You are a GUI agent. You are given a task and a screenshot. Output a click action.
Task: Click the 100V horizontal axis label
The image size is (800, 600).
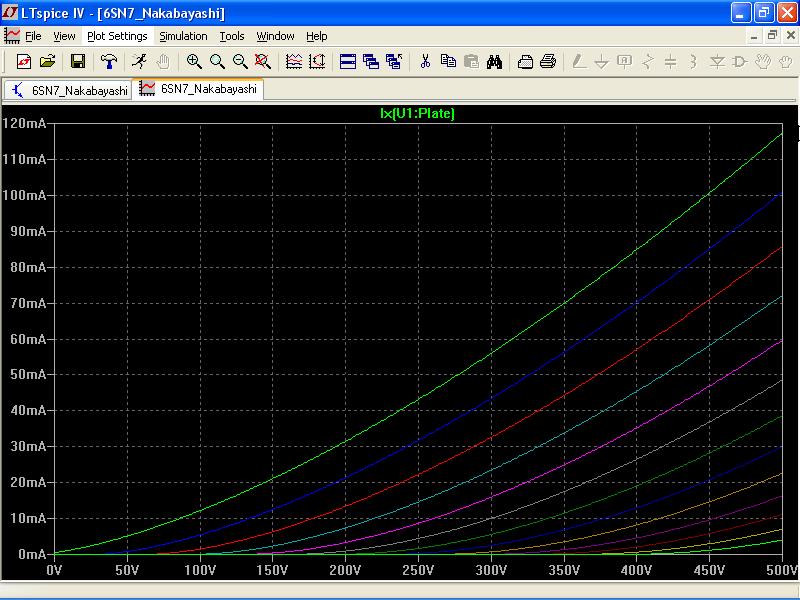[x=200, y=570]
